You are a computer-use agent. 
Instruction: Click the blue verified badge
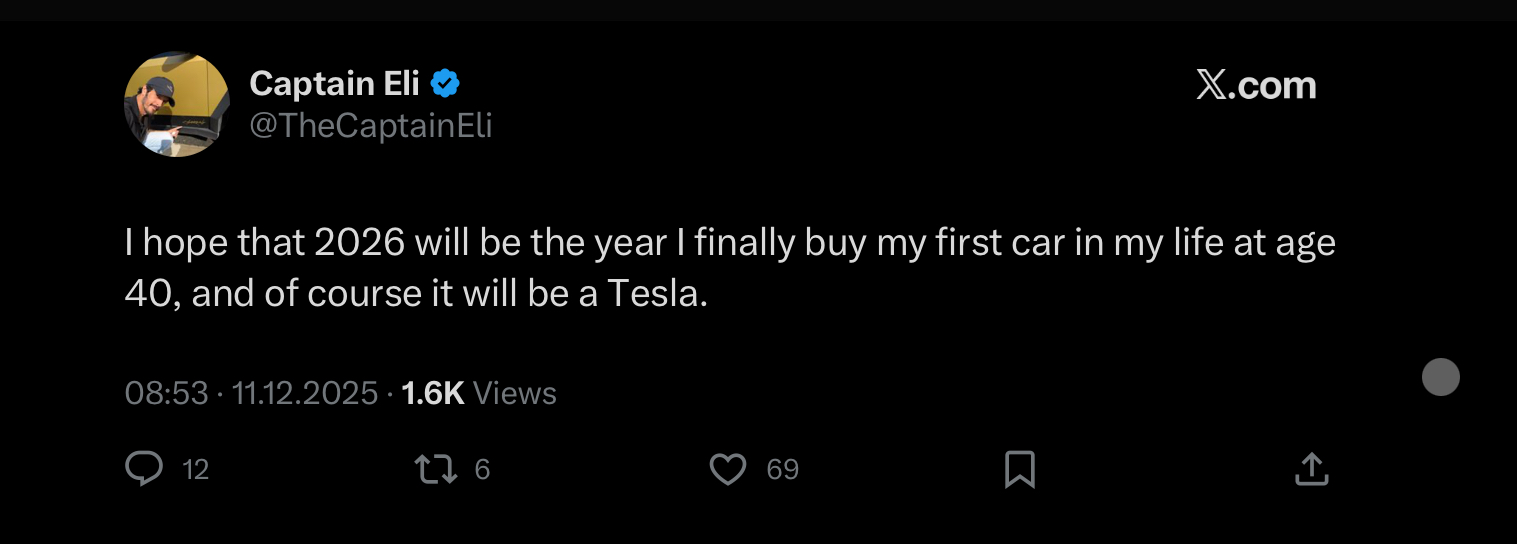click(445, 84)
